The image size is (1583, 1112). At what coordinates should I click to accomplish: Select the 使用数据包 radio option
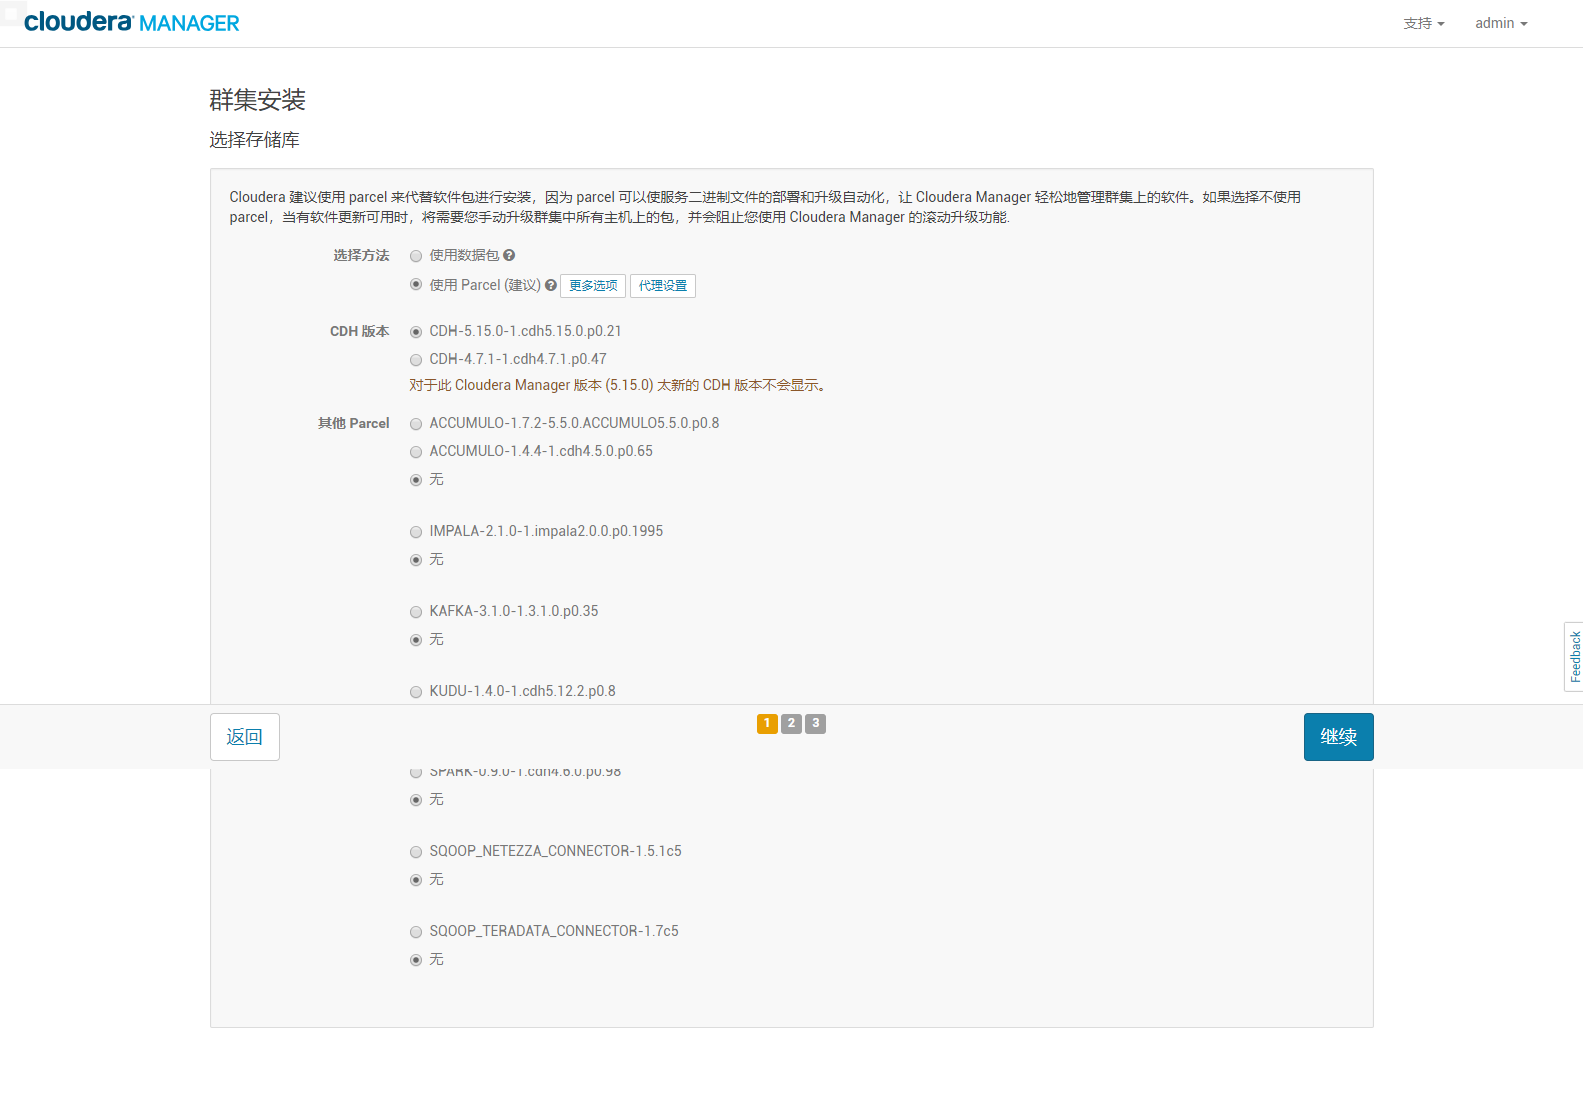click(x=416, y=256)
